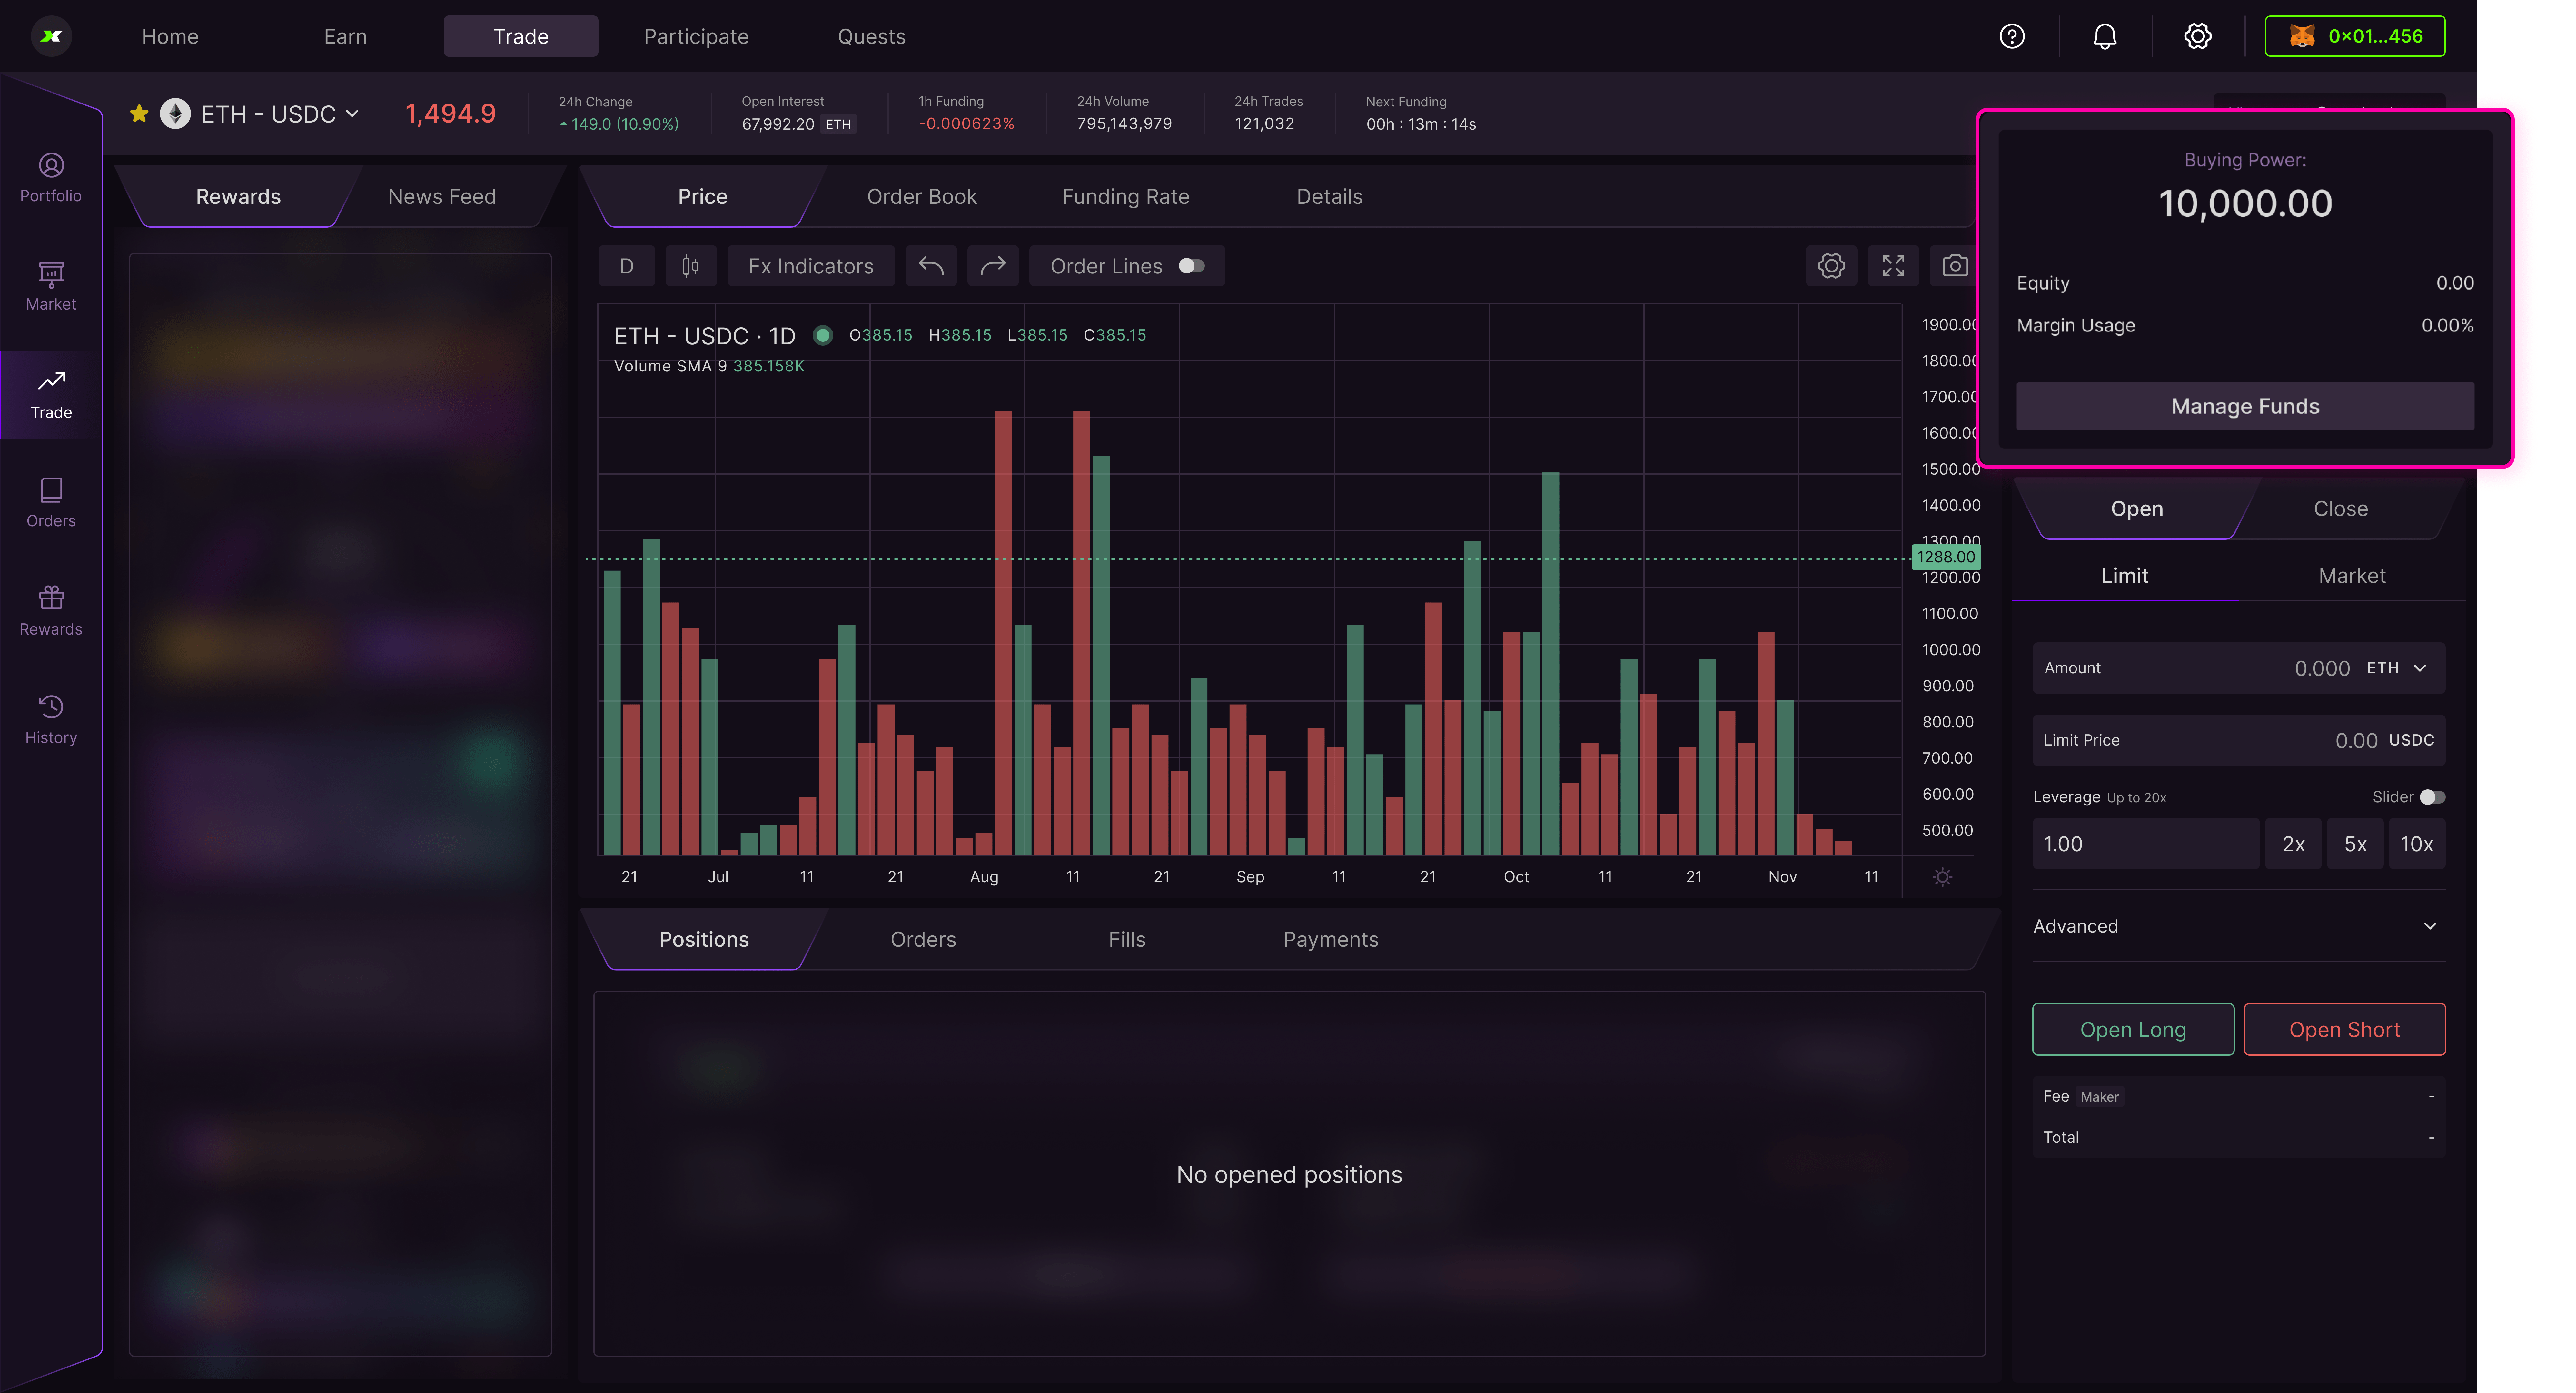2576x1393 pixels.
Task: Click the Buying Power 10,000.00 value
Action: [x=2245, y=204]
